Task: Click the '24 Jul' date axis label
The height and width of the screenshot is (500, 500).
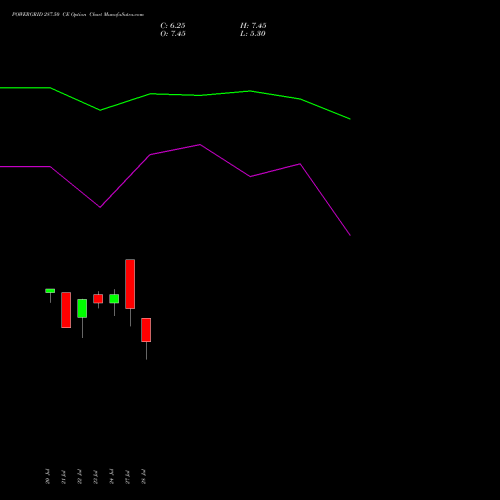Action: pos(112,477)
